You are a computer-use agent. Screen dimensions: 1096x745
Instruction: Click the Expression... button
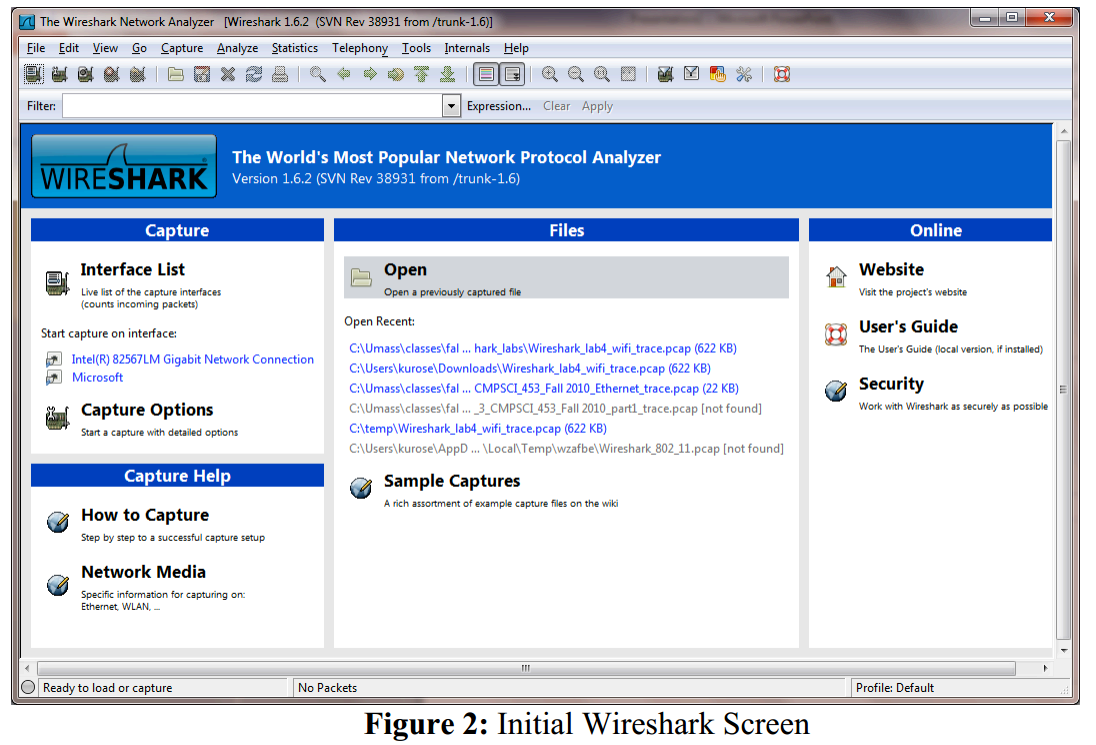[x=498, y=106]
